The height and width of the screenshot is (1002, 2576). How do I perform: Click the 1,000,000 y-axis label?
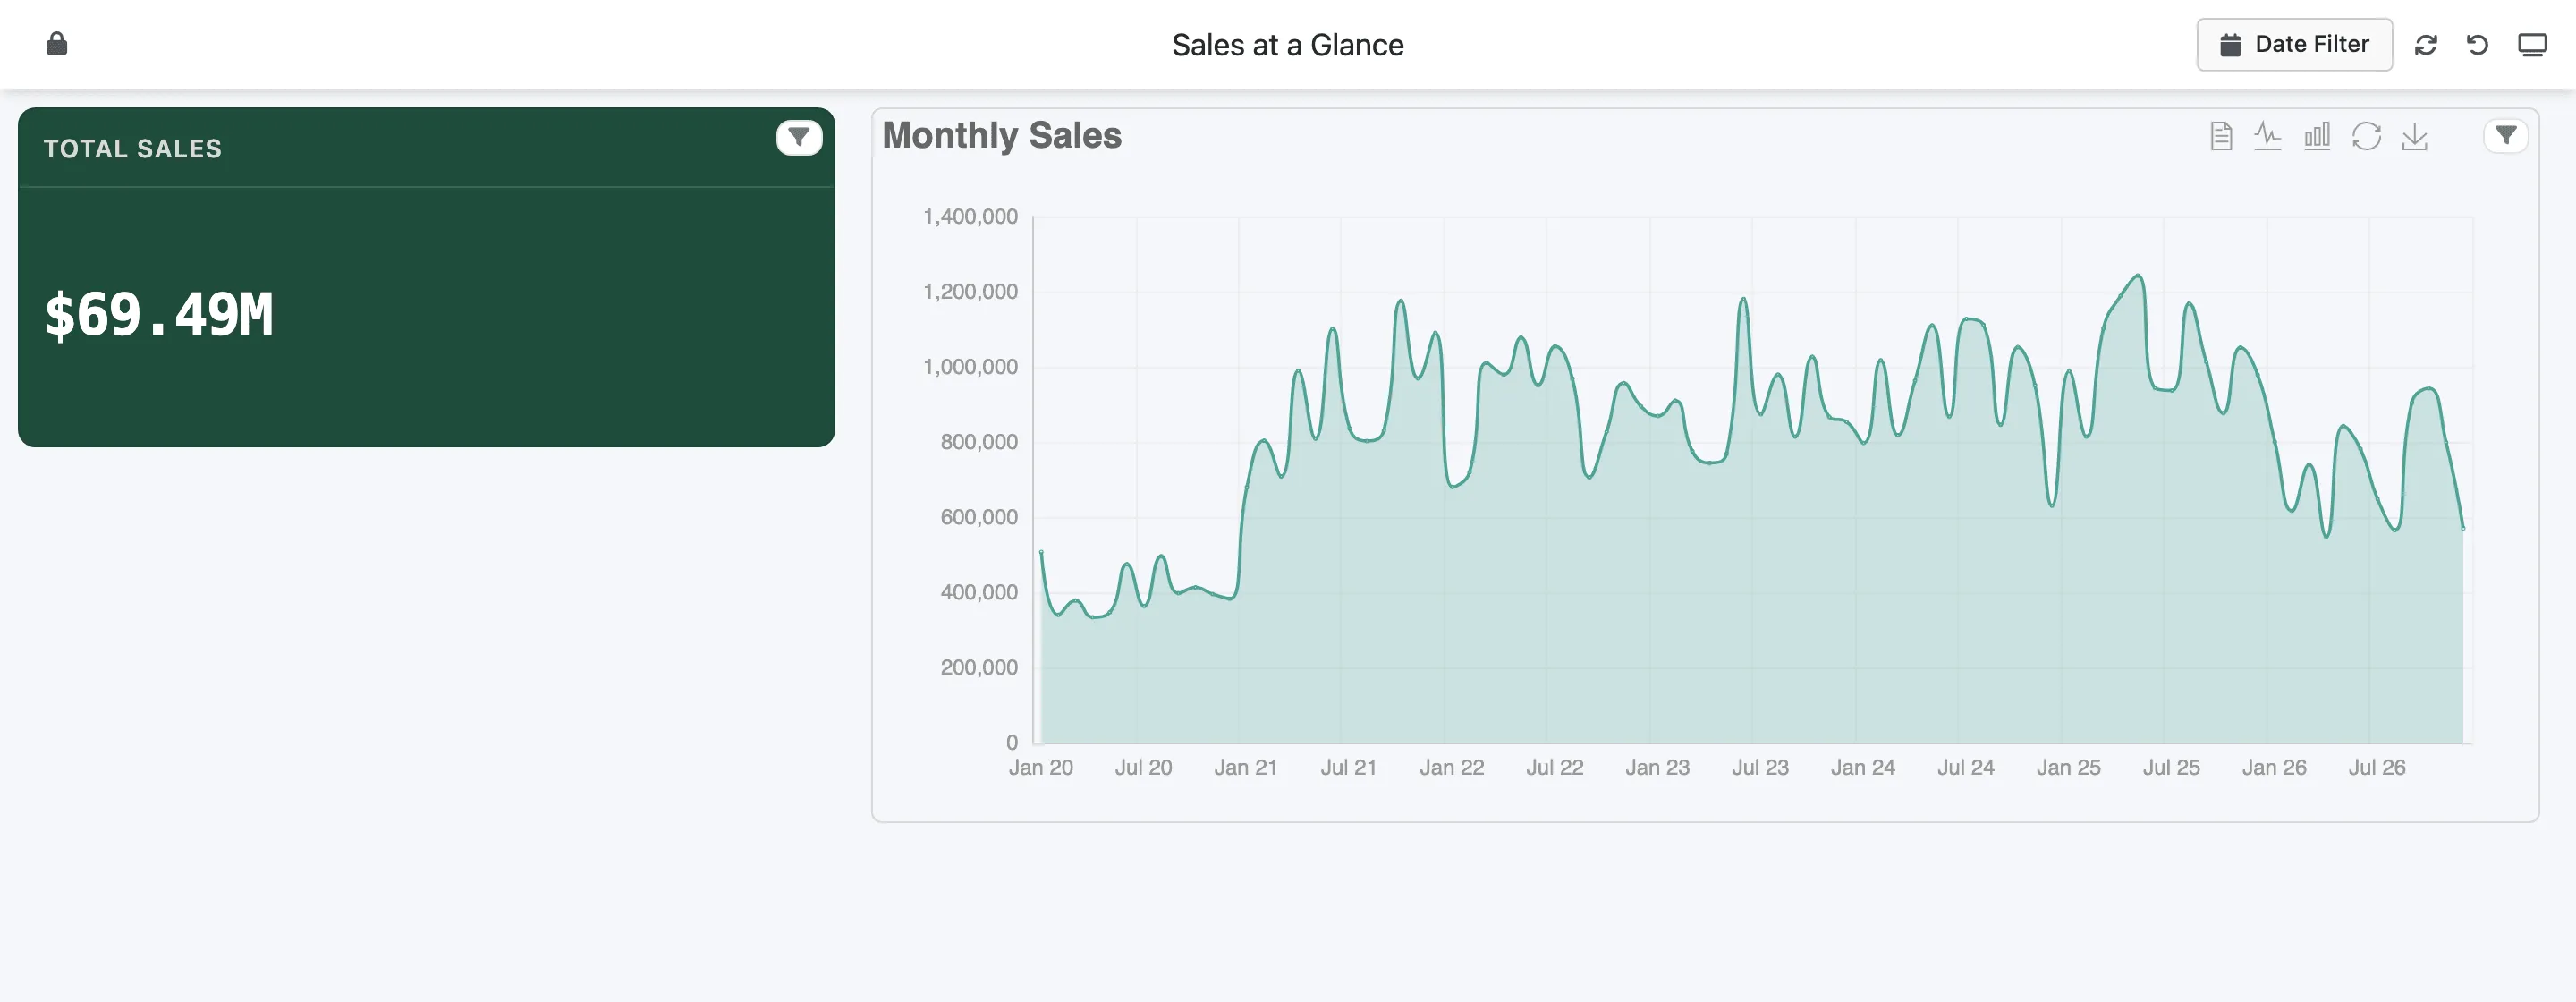970,367
